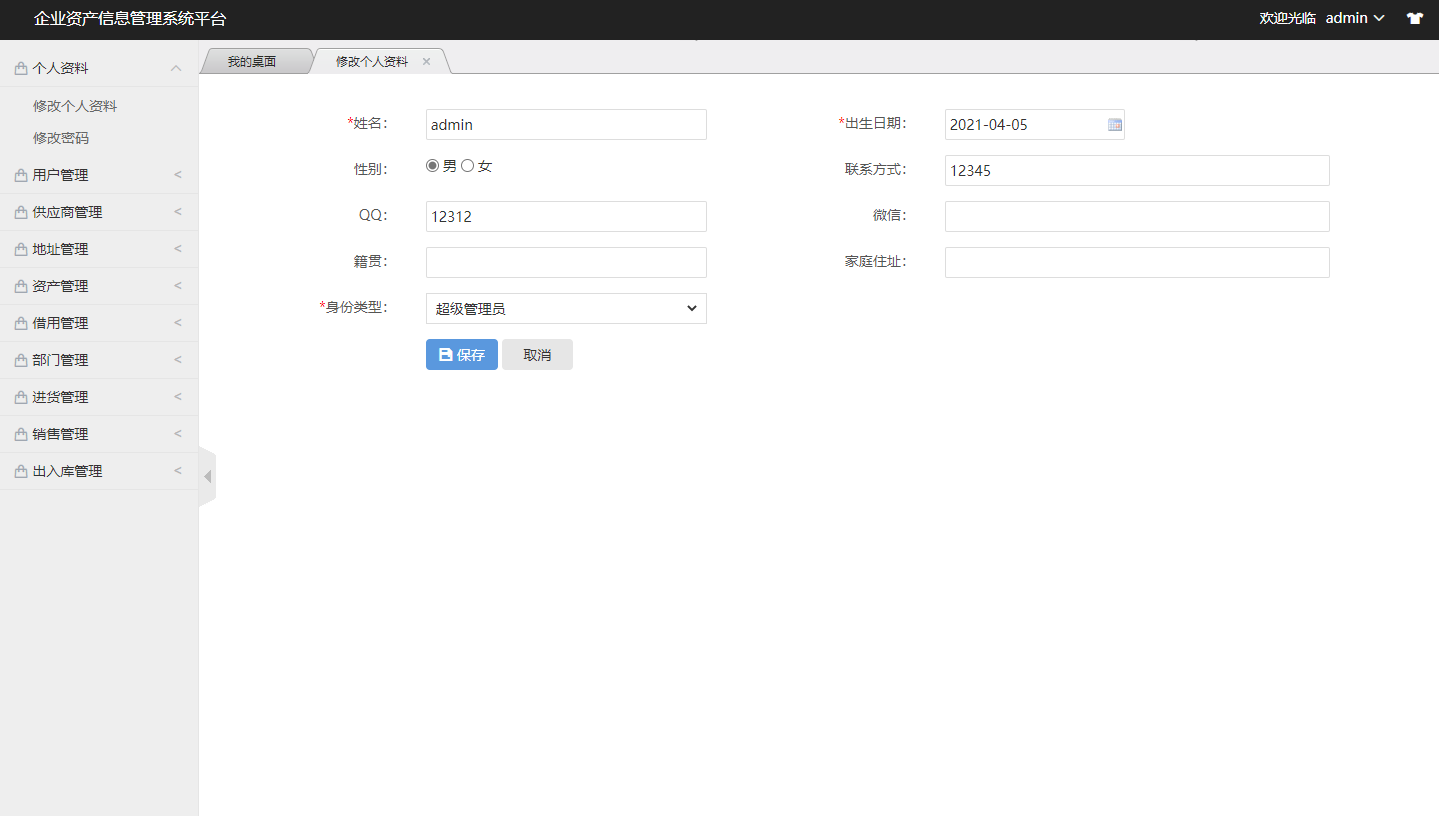Select the 女 gender radio button

pos(467,165)
